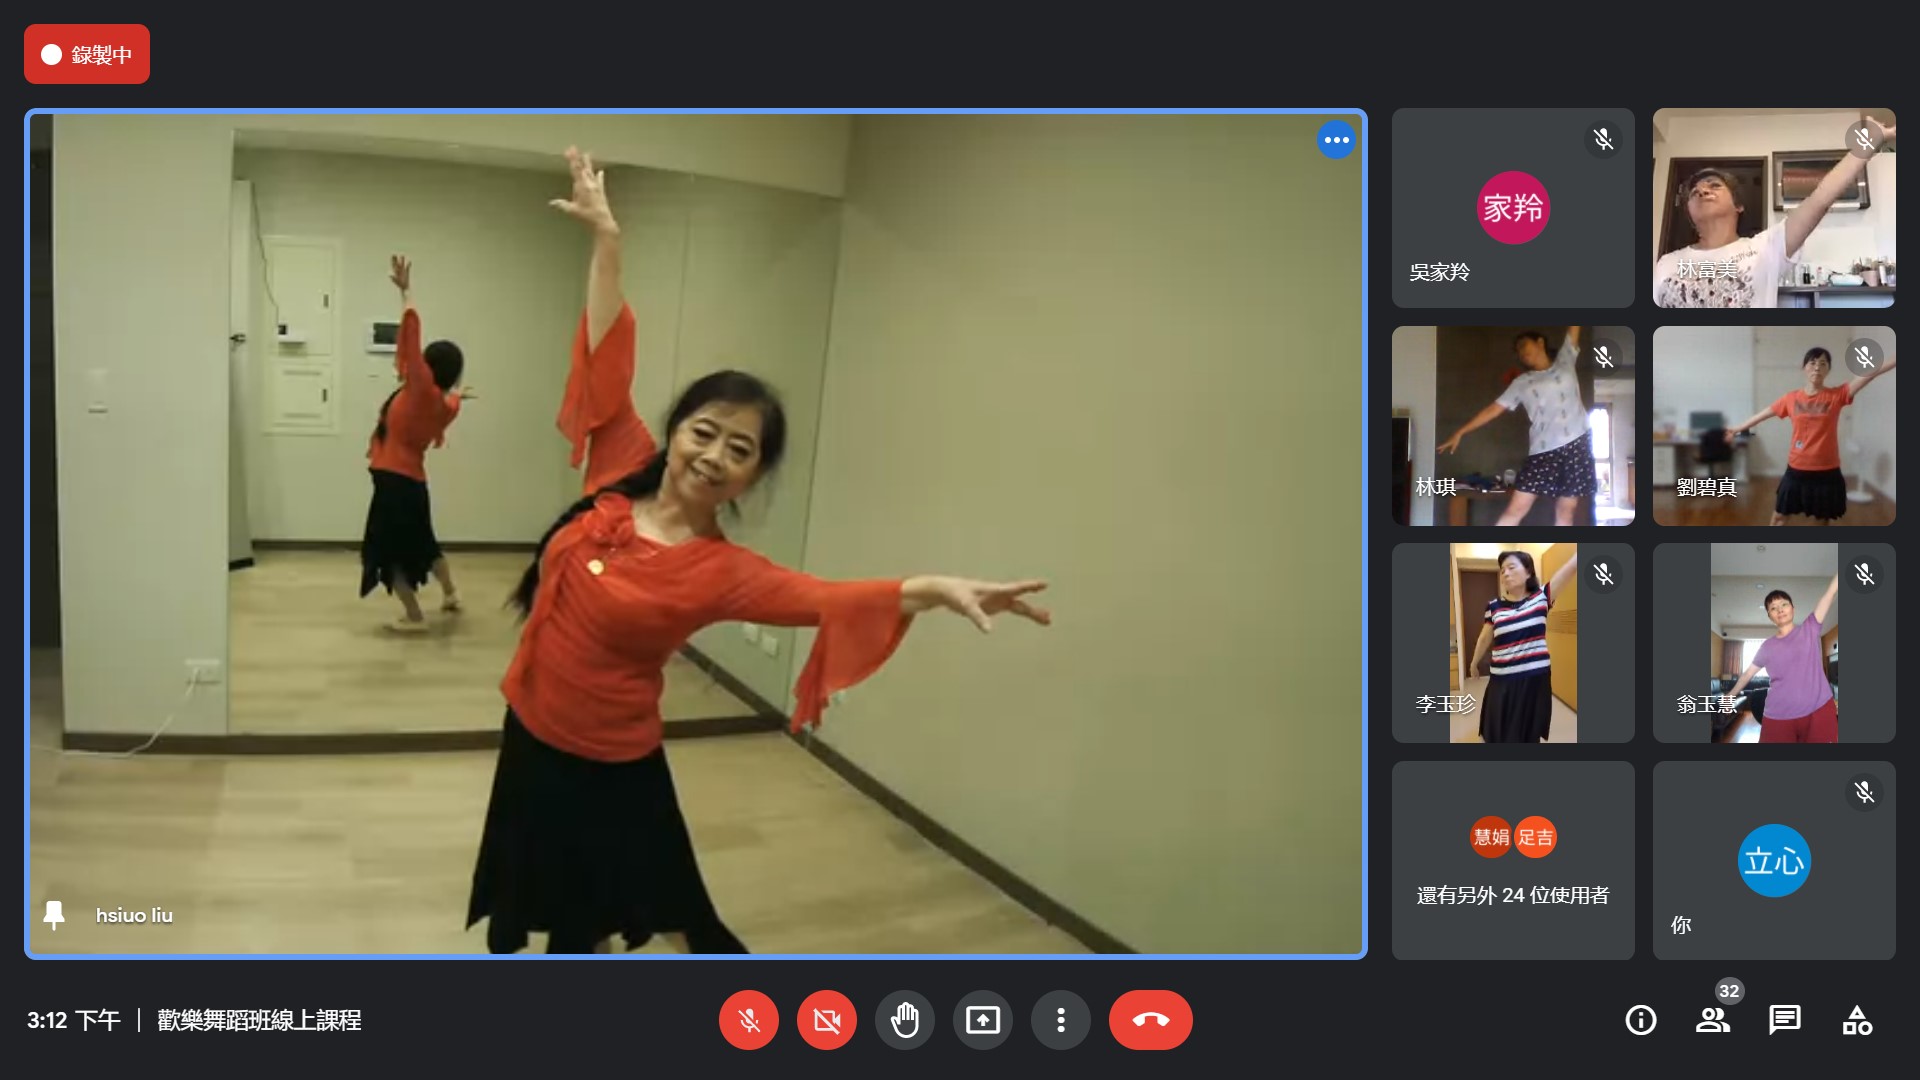Click the muted mic icon on 林富美's tile

point(1864,139)
